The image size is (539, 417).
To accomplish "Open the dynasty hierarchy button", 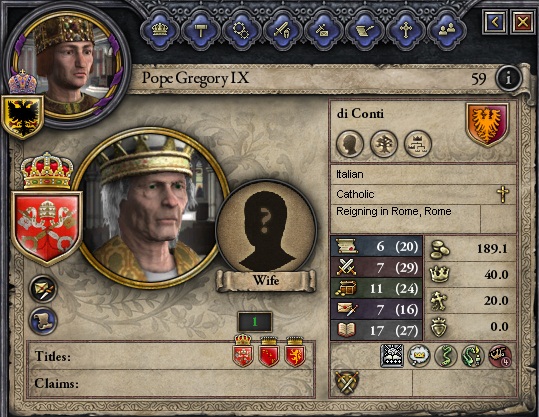I will [x=417, y=144].
